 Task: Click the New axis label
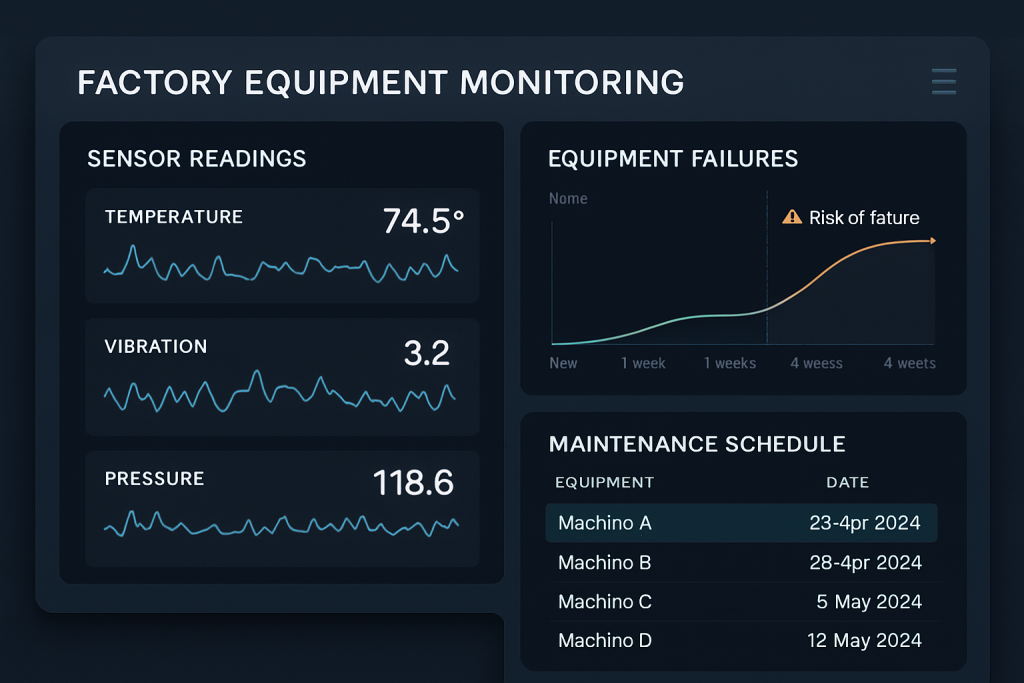coord(563,363)
